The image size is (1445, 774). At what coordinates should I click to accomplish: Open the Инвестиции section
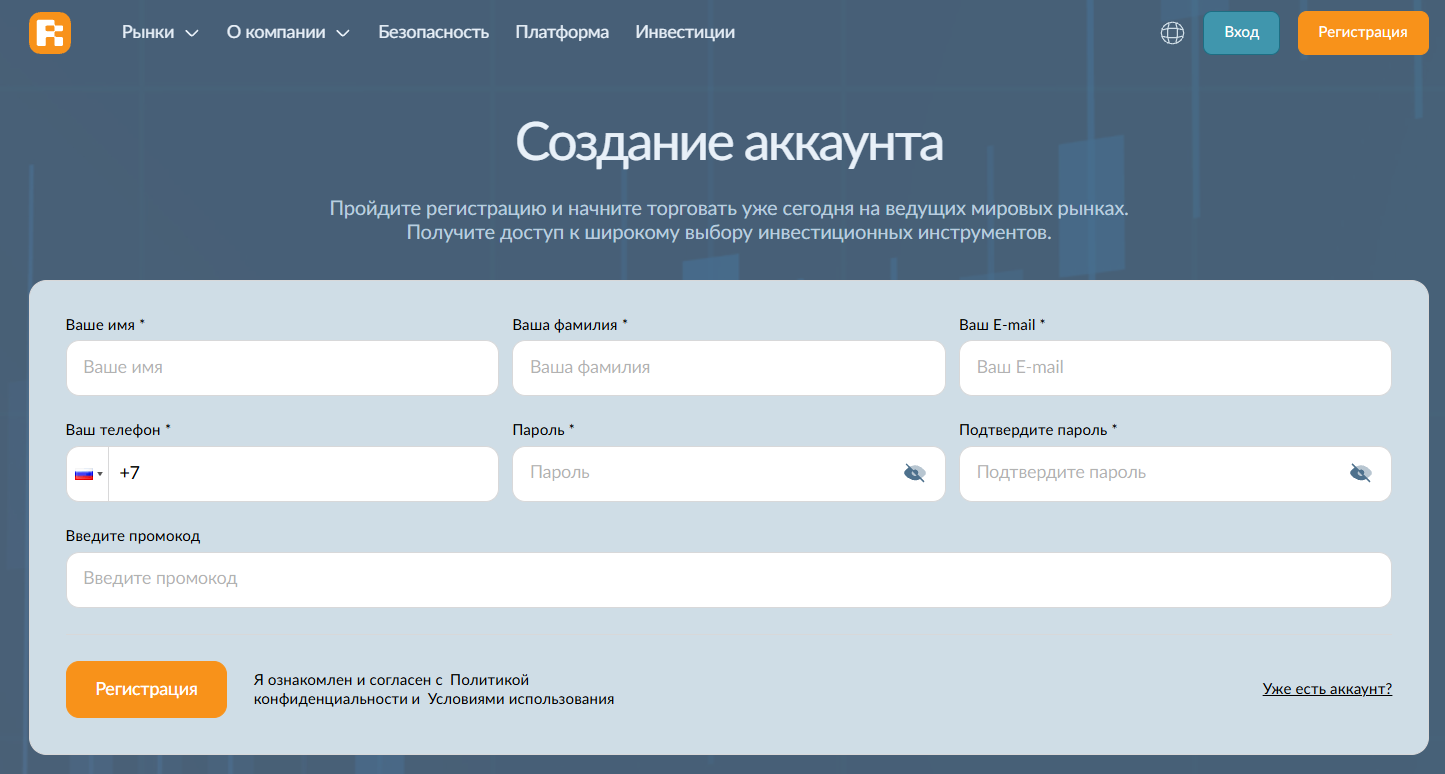point(685,33)
